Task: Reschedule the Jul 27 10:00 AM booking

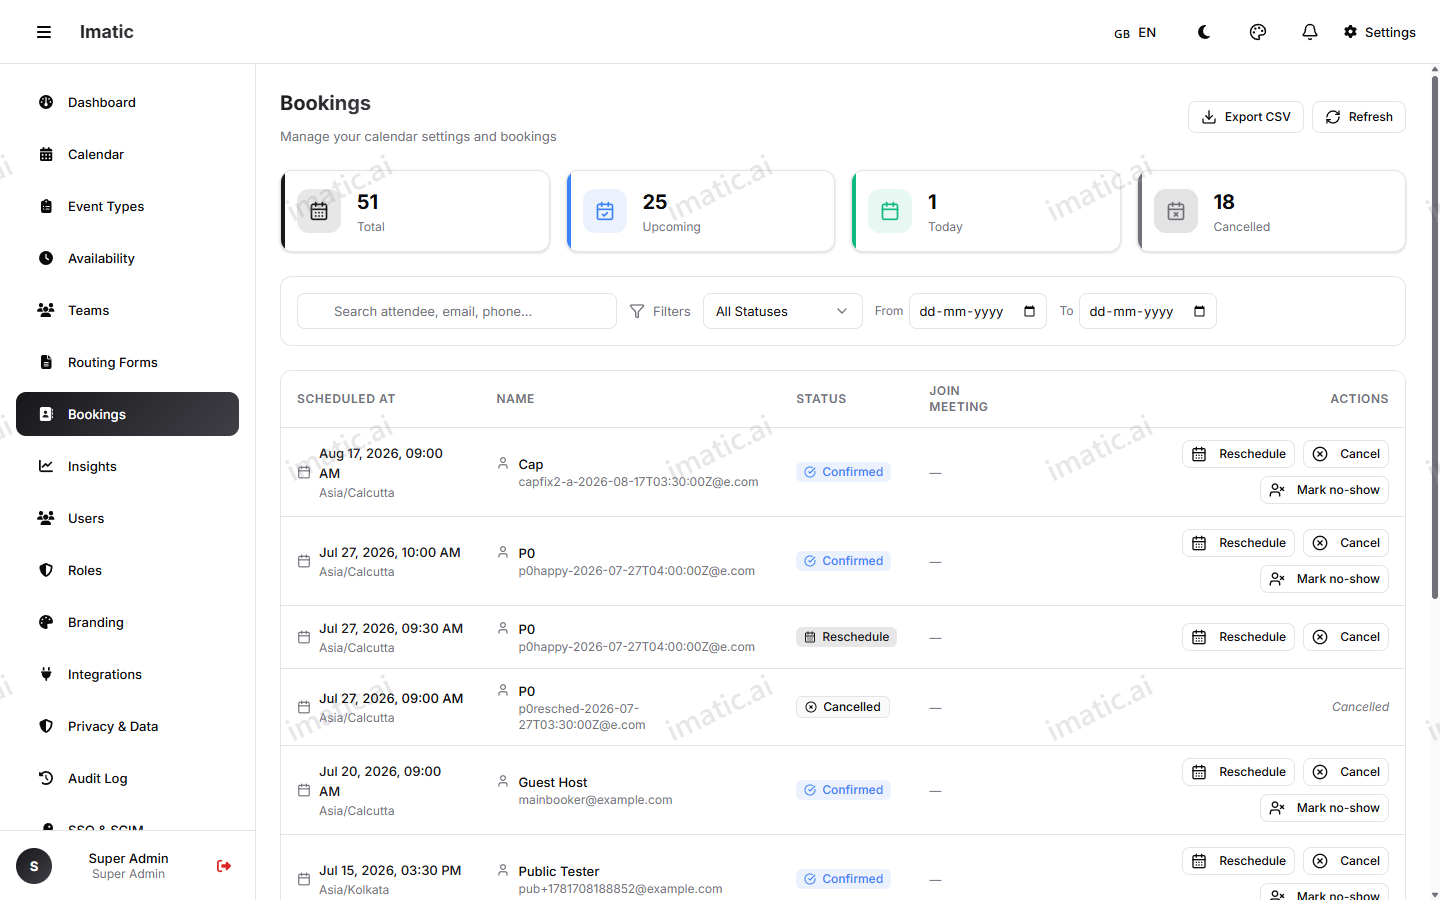Action: (x=1239, y=543)
